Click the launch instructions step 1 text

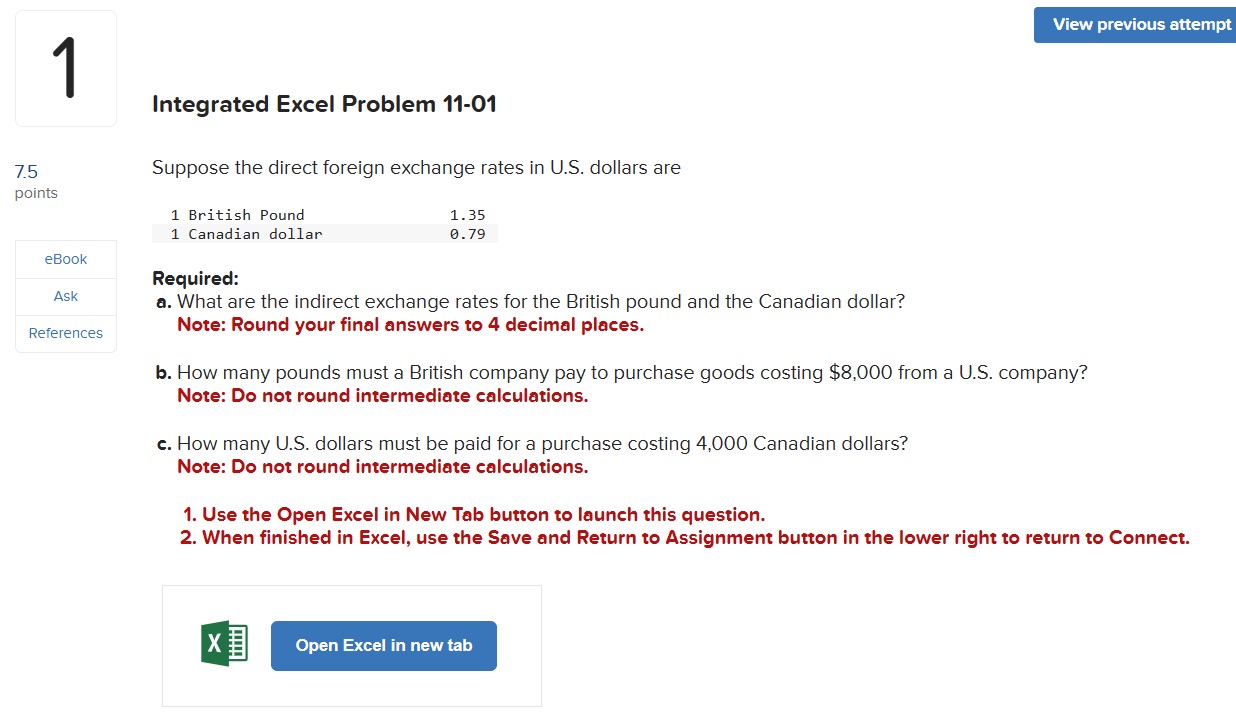(470, 513)
